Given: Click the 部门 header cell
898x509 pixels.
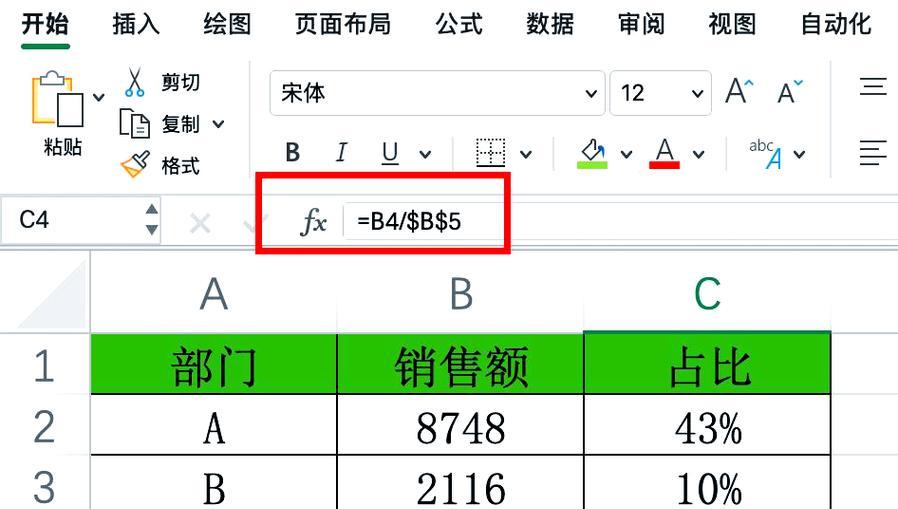Looking at the screenshot, I should point(214,365).
